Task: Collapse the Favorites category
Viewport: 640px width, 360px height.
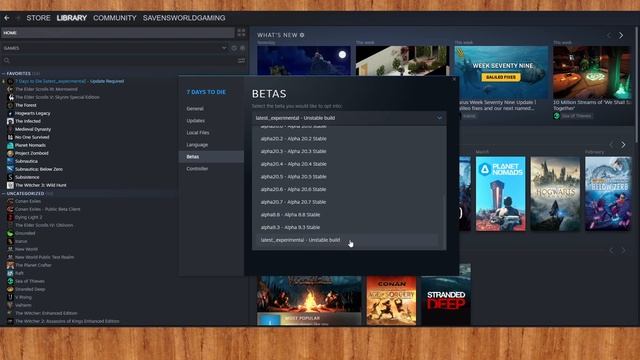Action: (4, 73)
